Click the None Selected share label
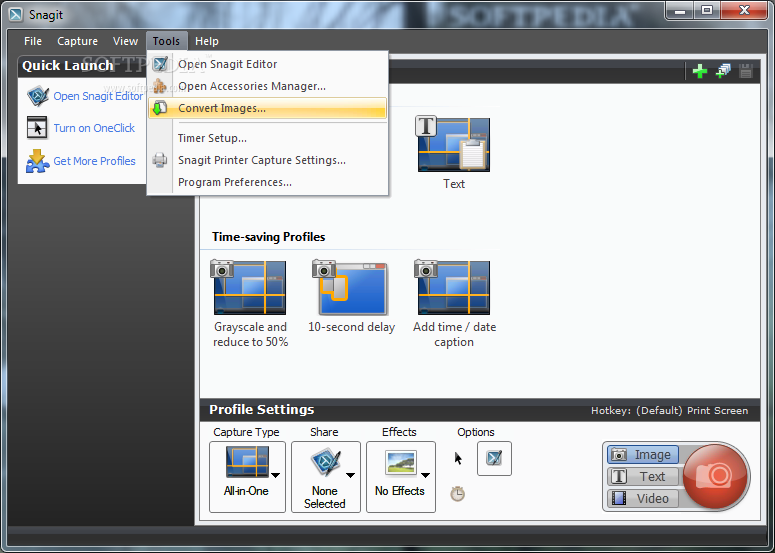Screen dimensions: 775x553 [325, 497]
